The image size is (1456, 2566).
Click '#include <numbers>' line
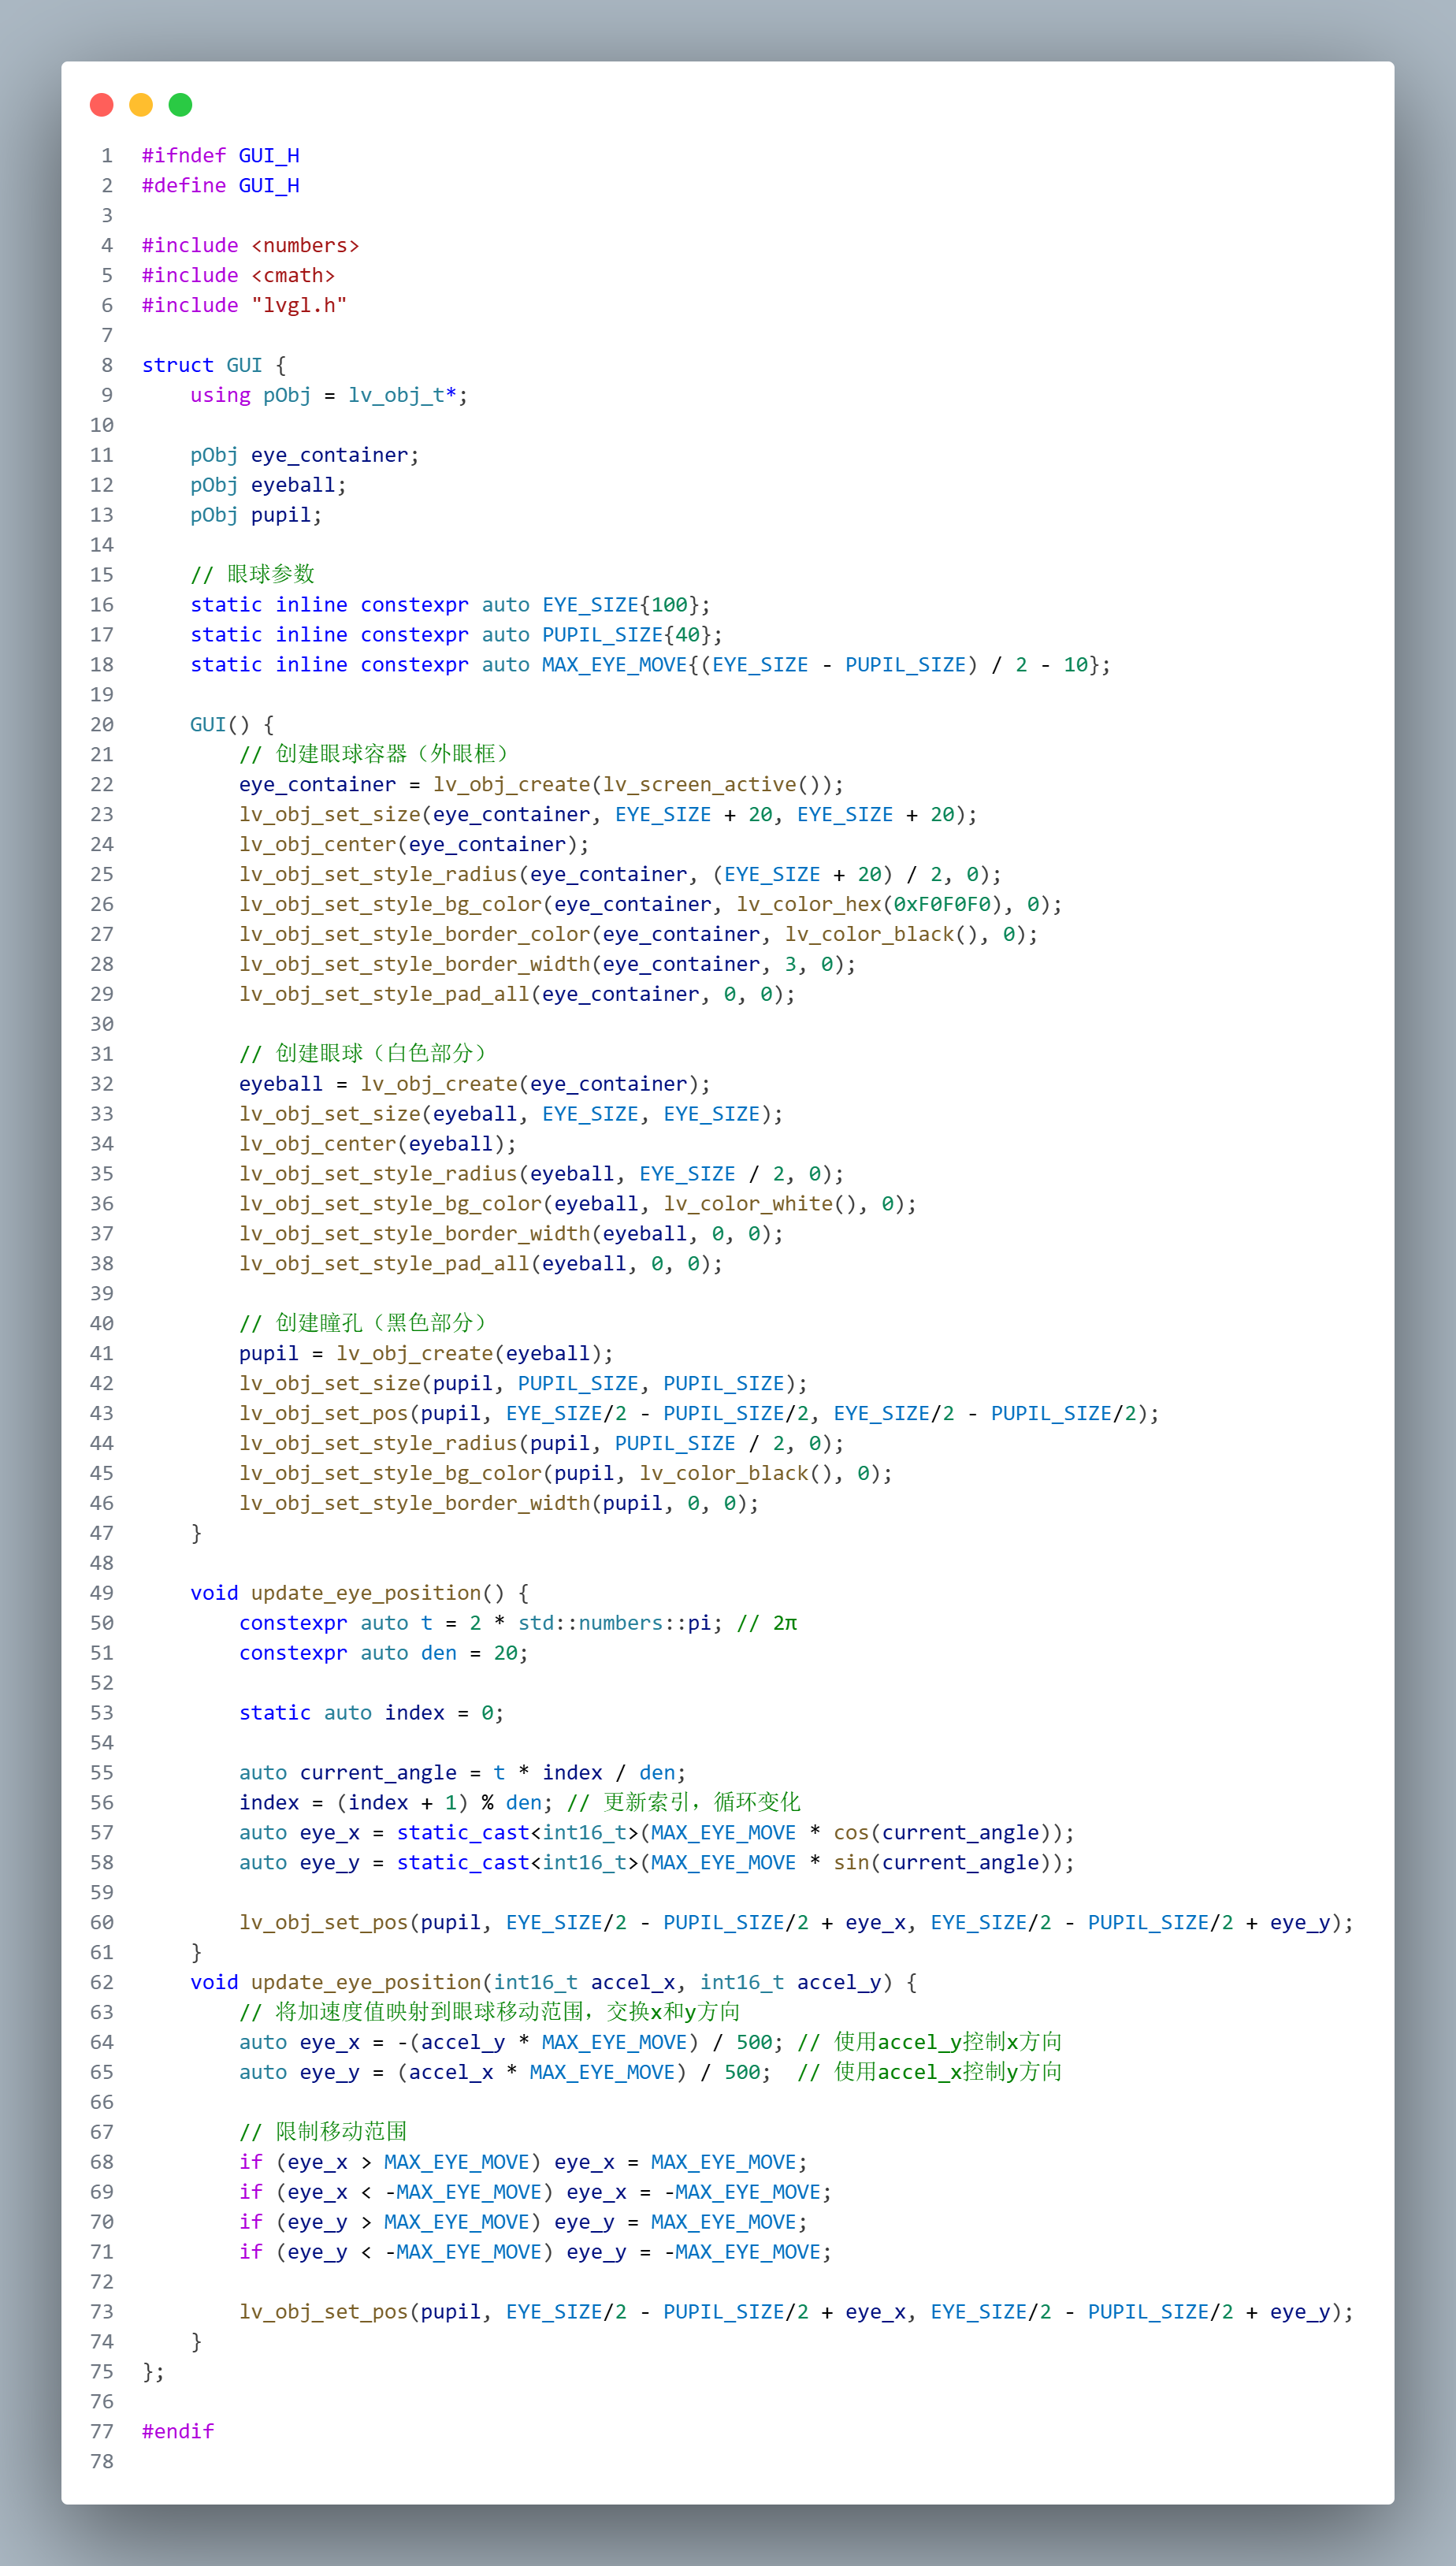tap(250, 246)
